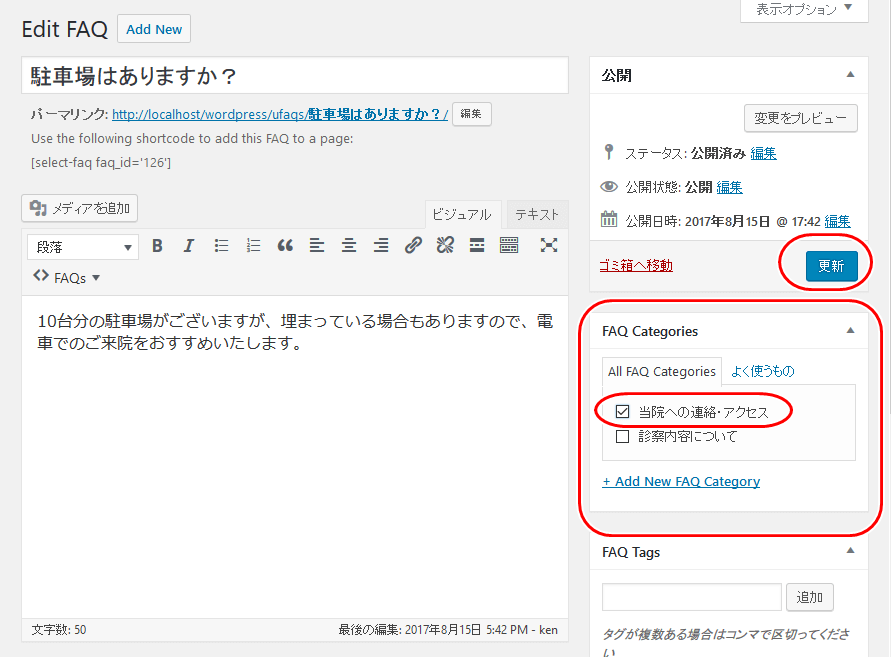This screenshot has height=657, width=891.
Task: Click the 追加 add tag button
Action: point(810,597)
